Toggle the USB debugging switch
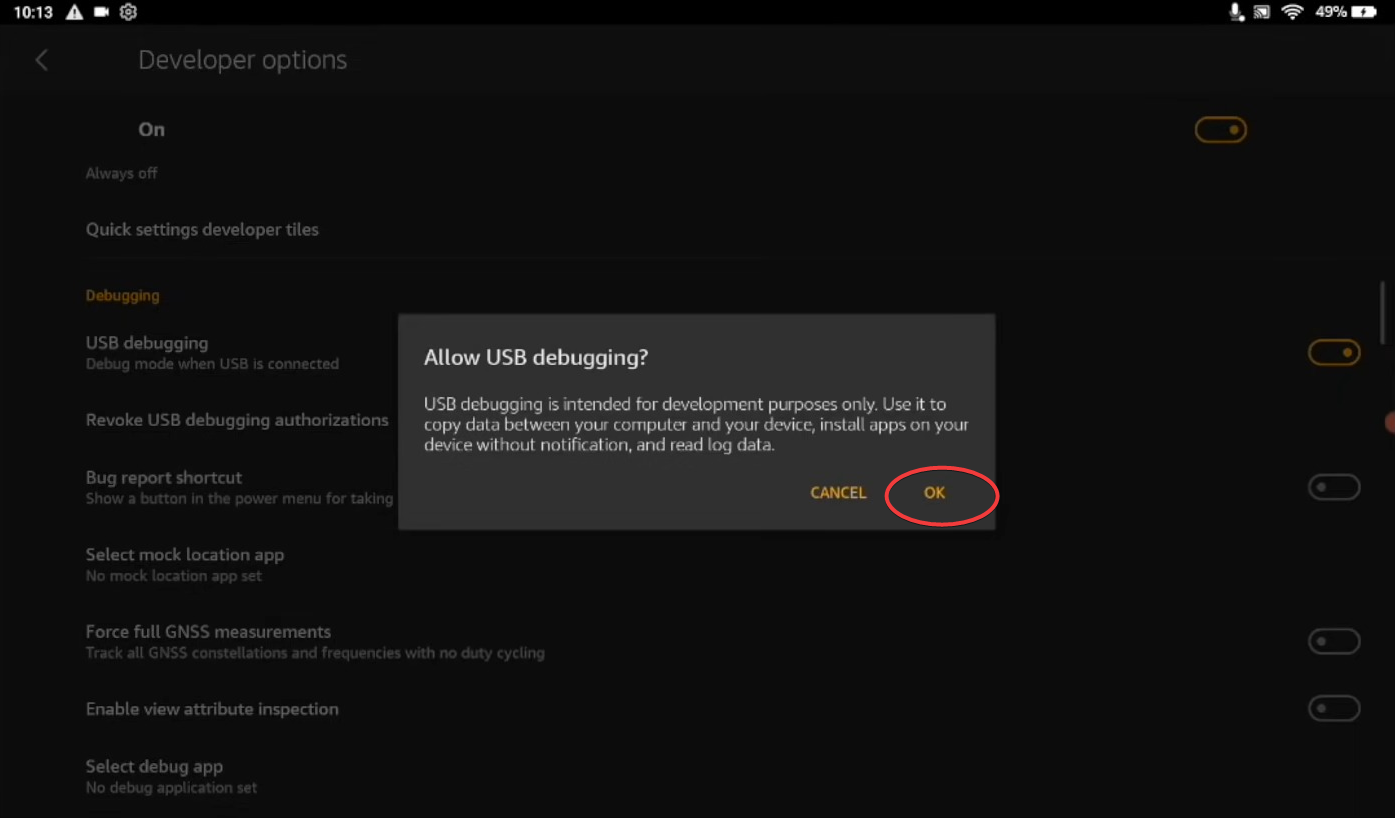This screenshot has width=1395, height=818. click(1334, 353)
